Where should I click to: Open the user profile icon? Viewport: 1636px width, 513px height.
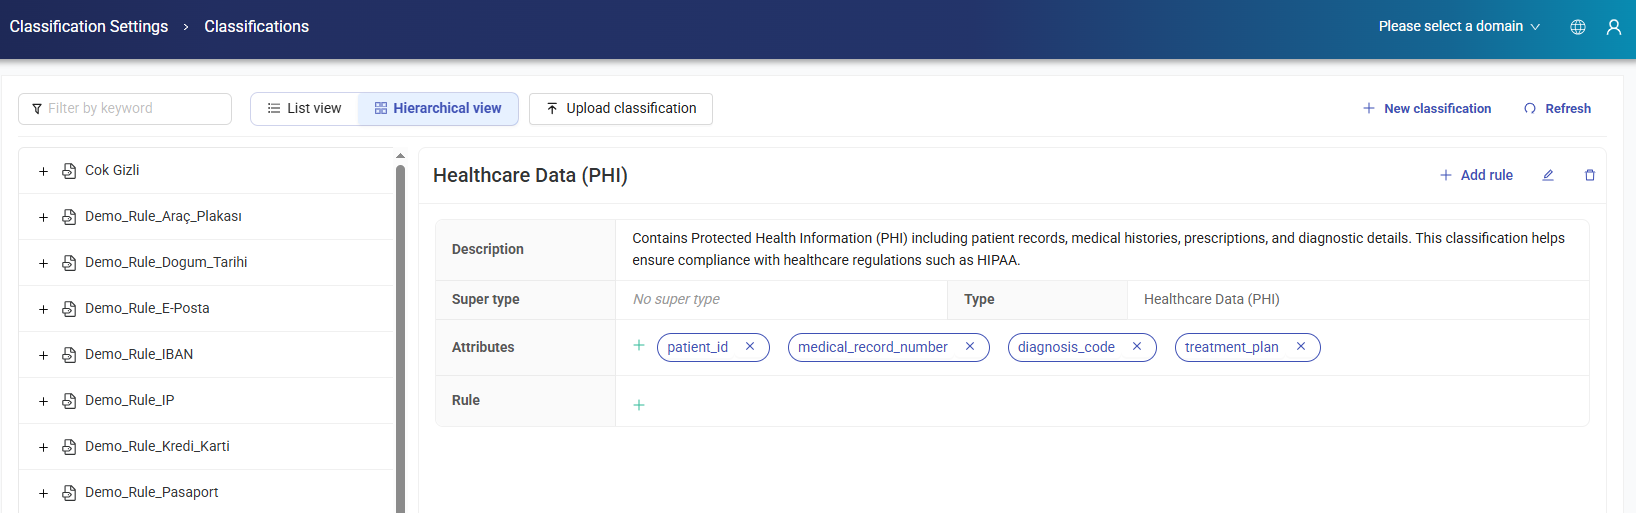pyautogui.click(x=1614, y=27)
